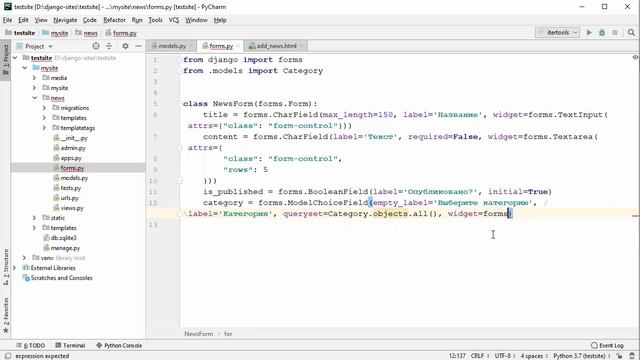Expand the templatetags folder
640x360 pixels.
coord(44,128)
